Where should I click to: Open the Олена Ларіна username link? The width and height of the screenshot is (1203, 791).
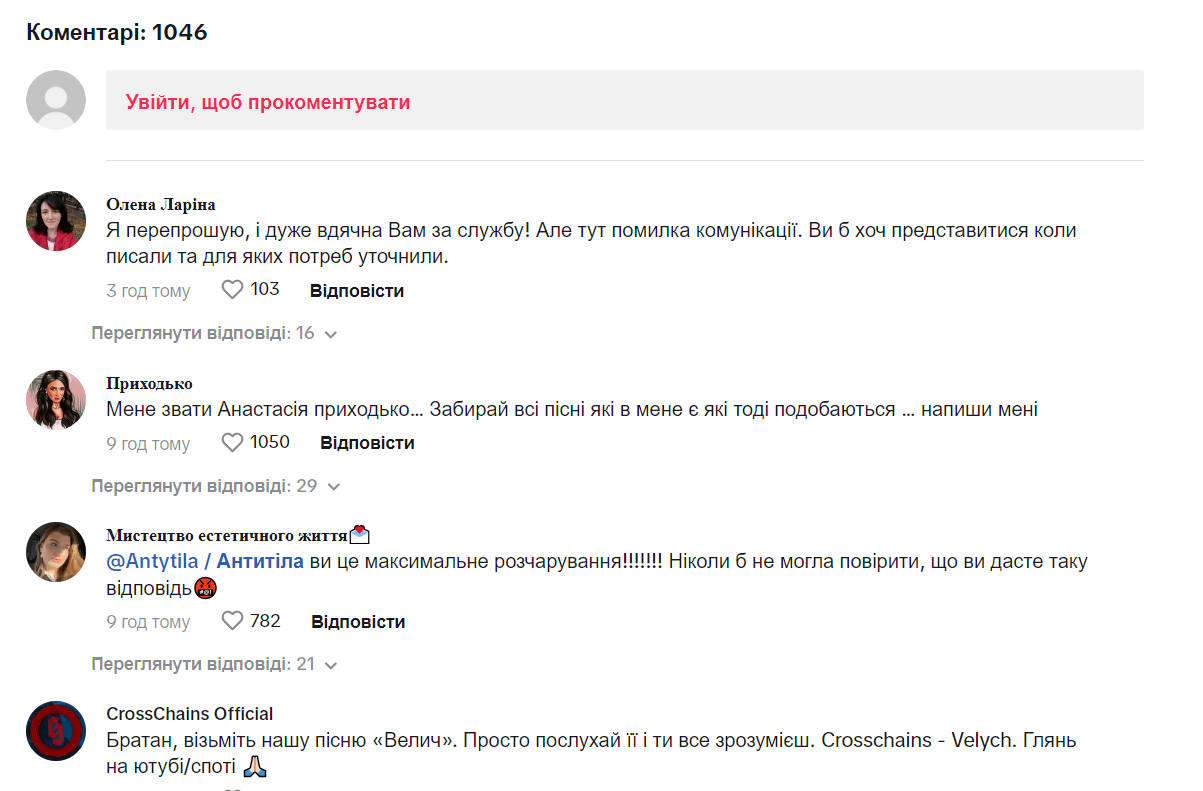tap(161, 205)
